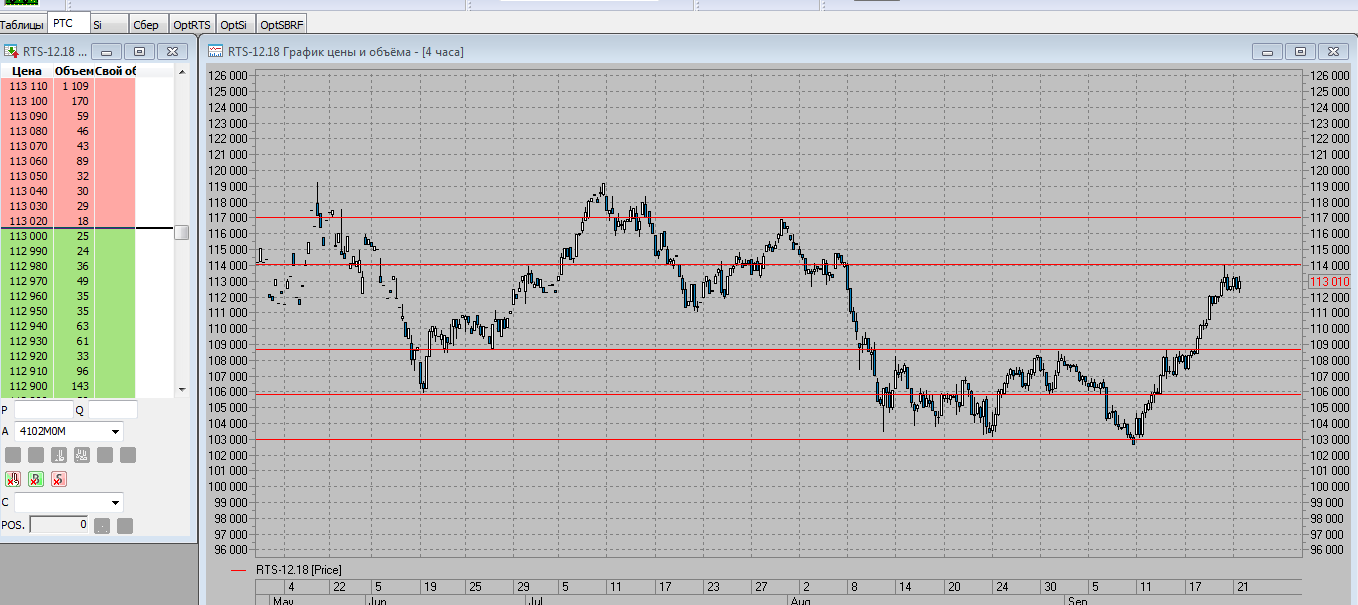Go to the Таблицы tab
The width and height of the screenshot is (1358, 605).
(22, 23)
